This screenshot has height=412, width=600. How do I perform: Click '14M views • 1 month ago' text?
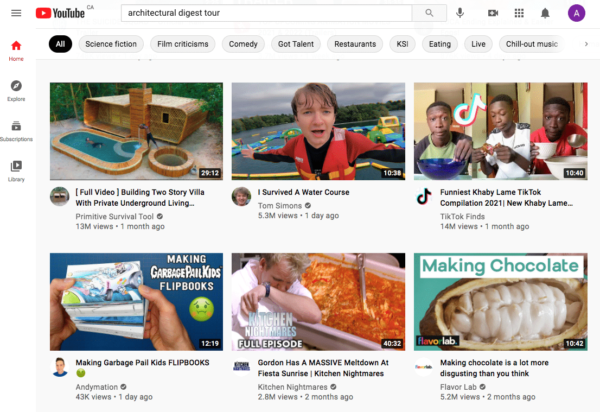(484, 226)
